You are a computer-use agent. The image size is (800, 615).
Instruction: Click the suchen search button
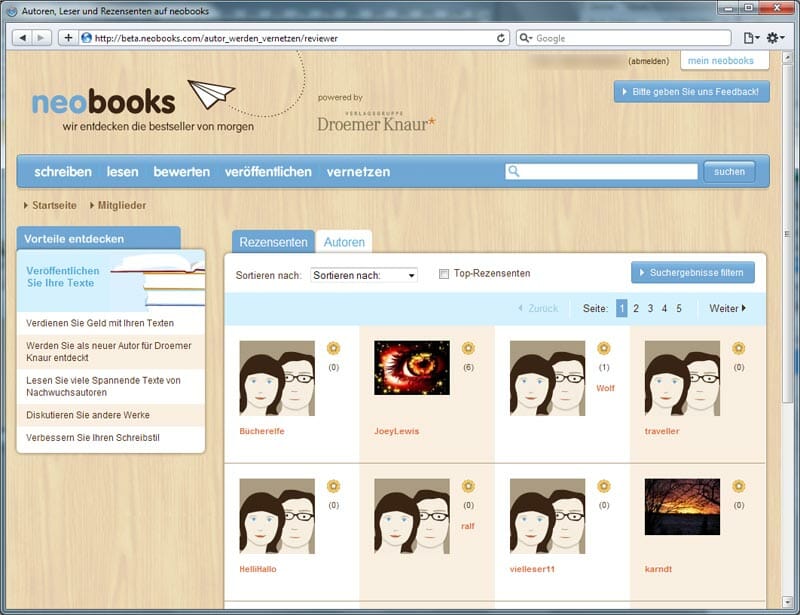(x=729, y=172)
